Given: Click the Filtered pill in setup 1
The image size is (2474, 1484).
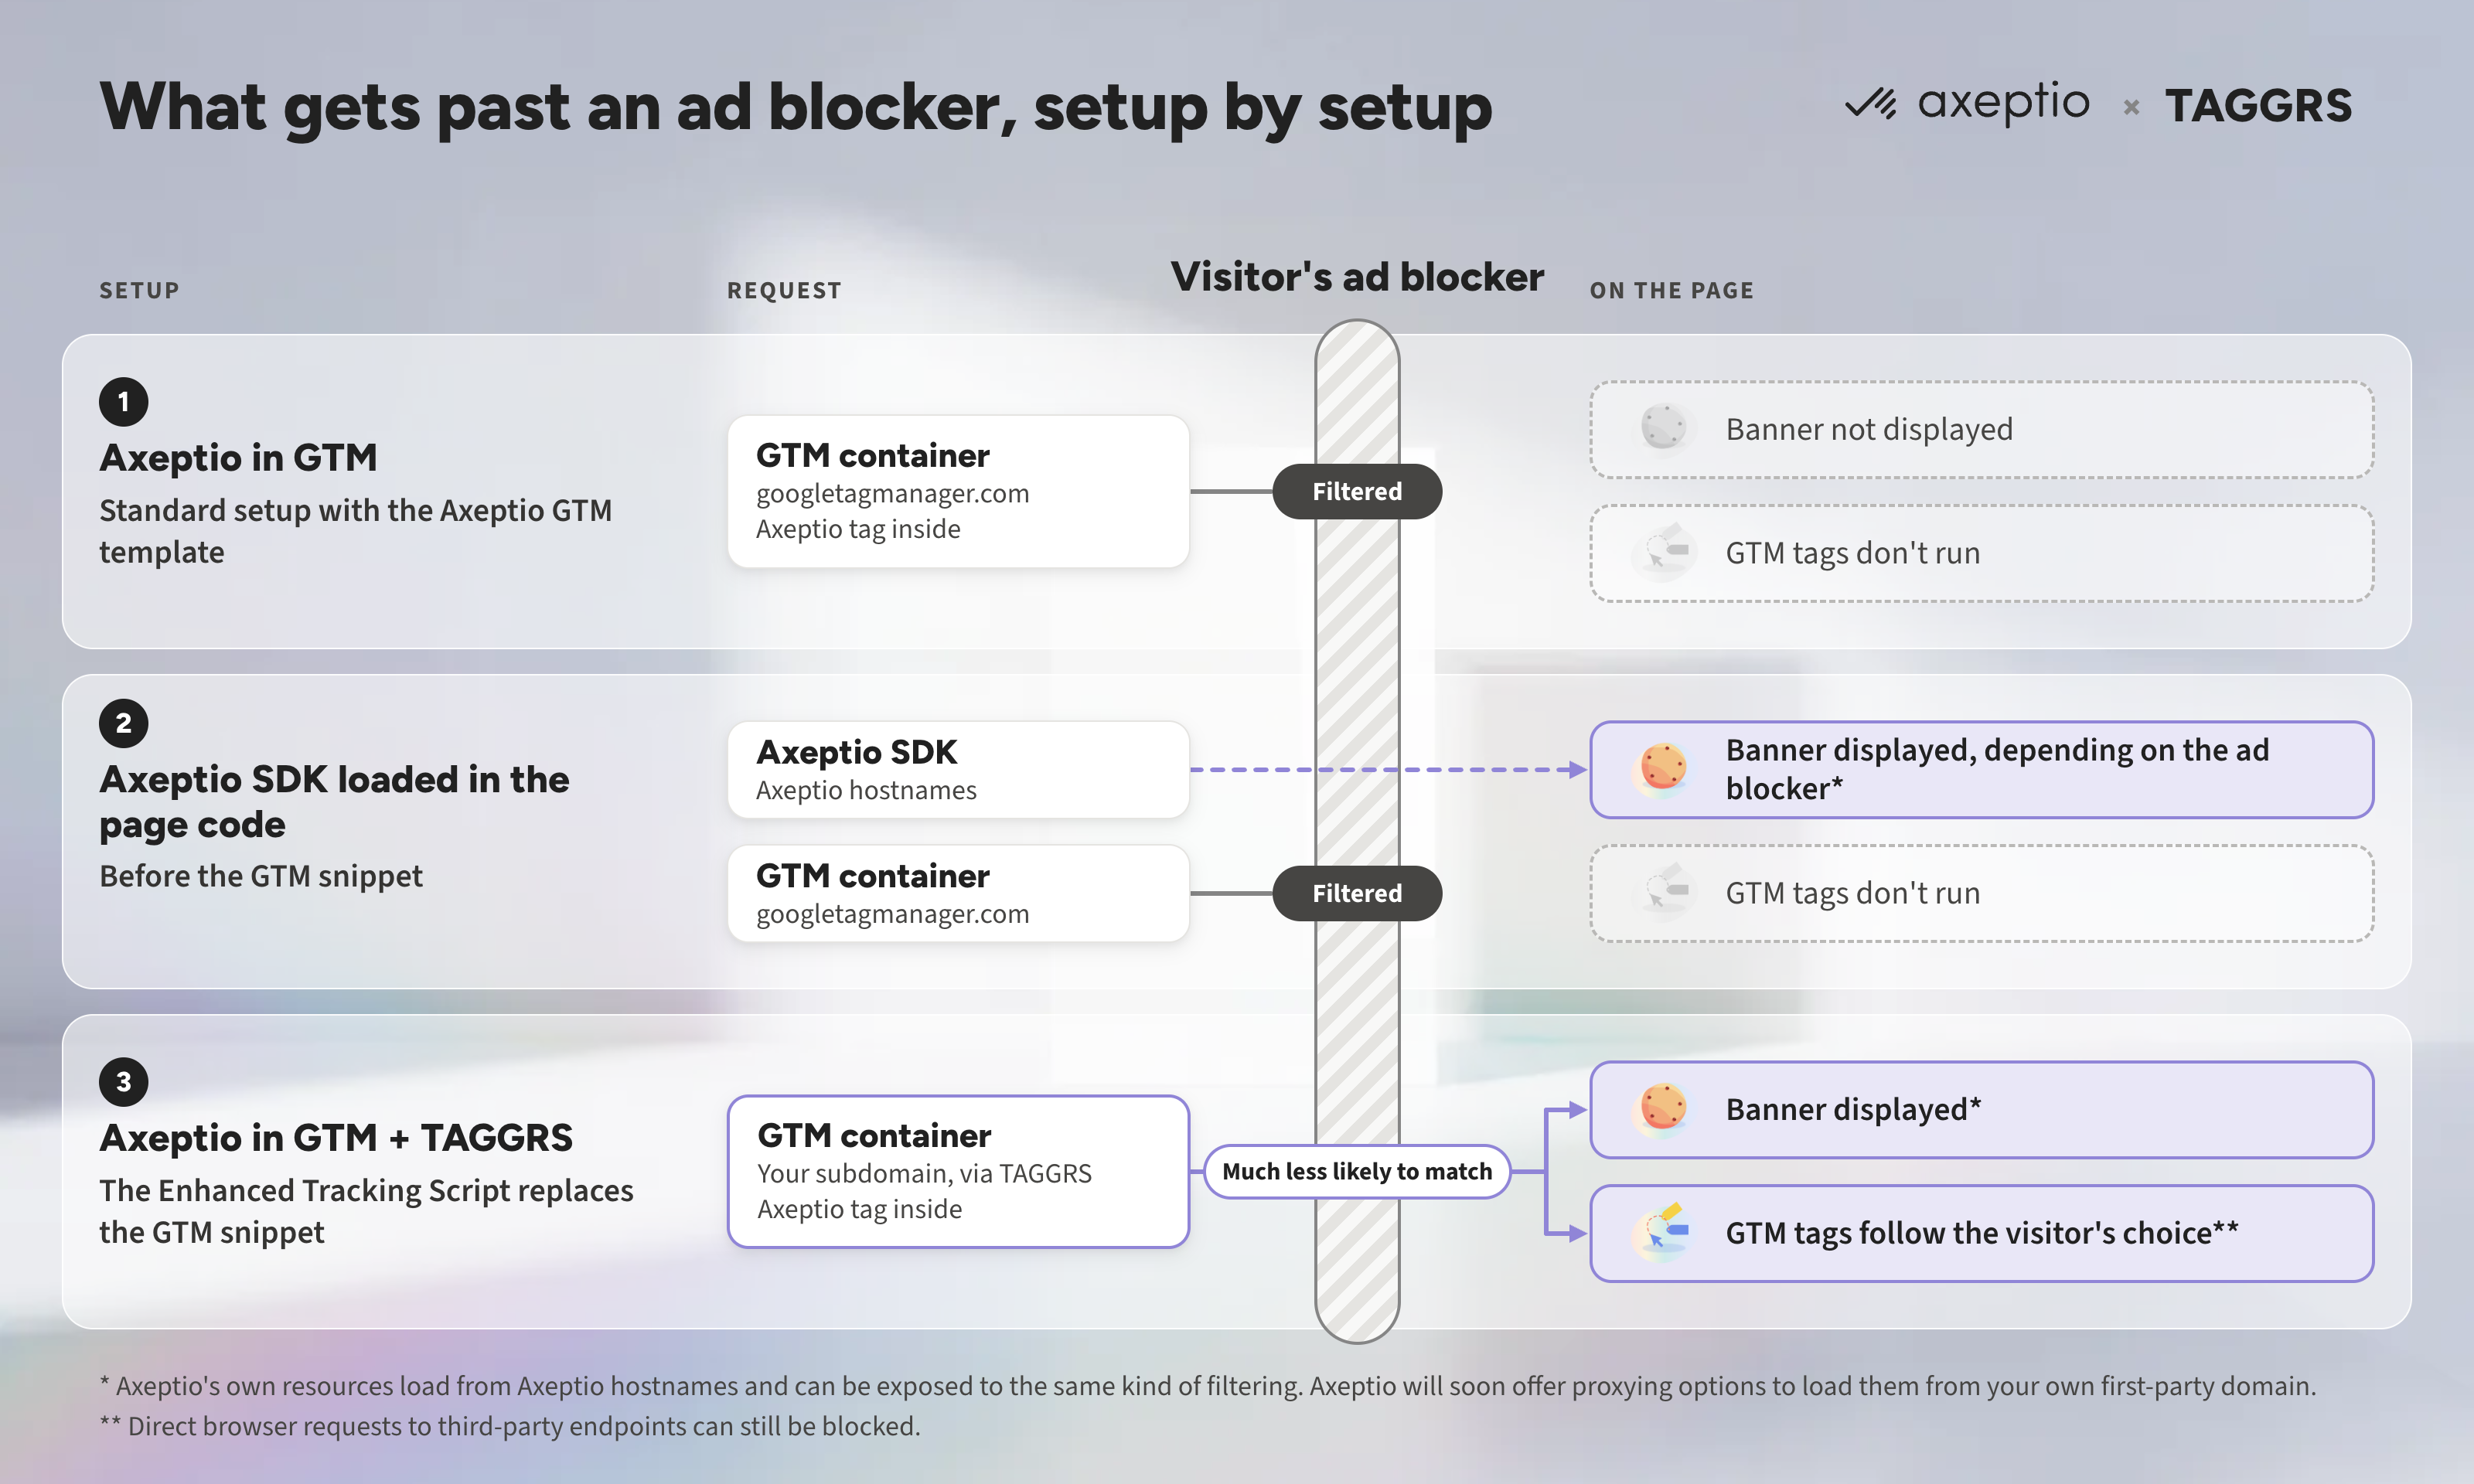Looking at the screenshot, I should click(1357, 491).
